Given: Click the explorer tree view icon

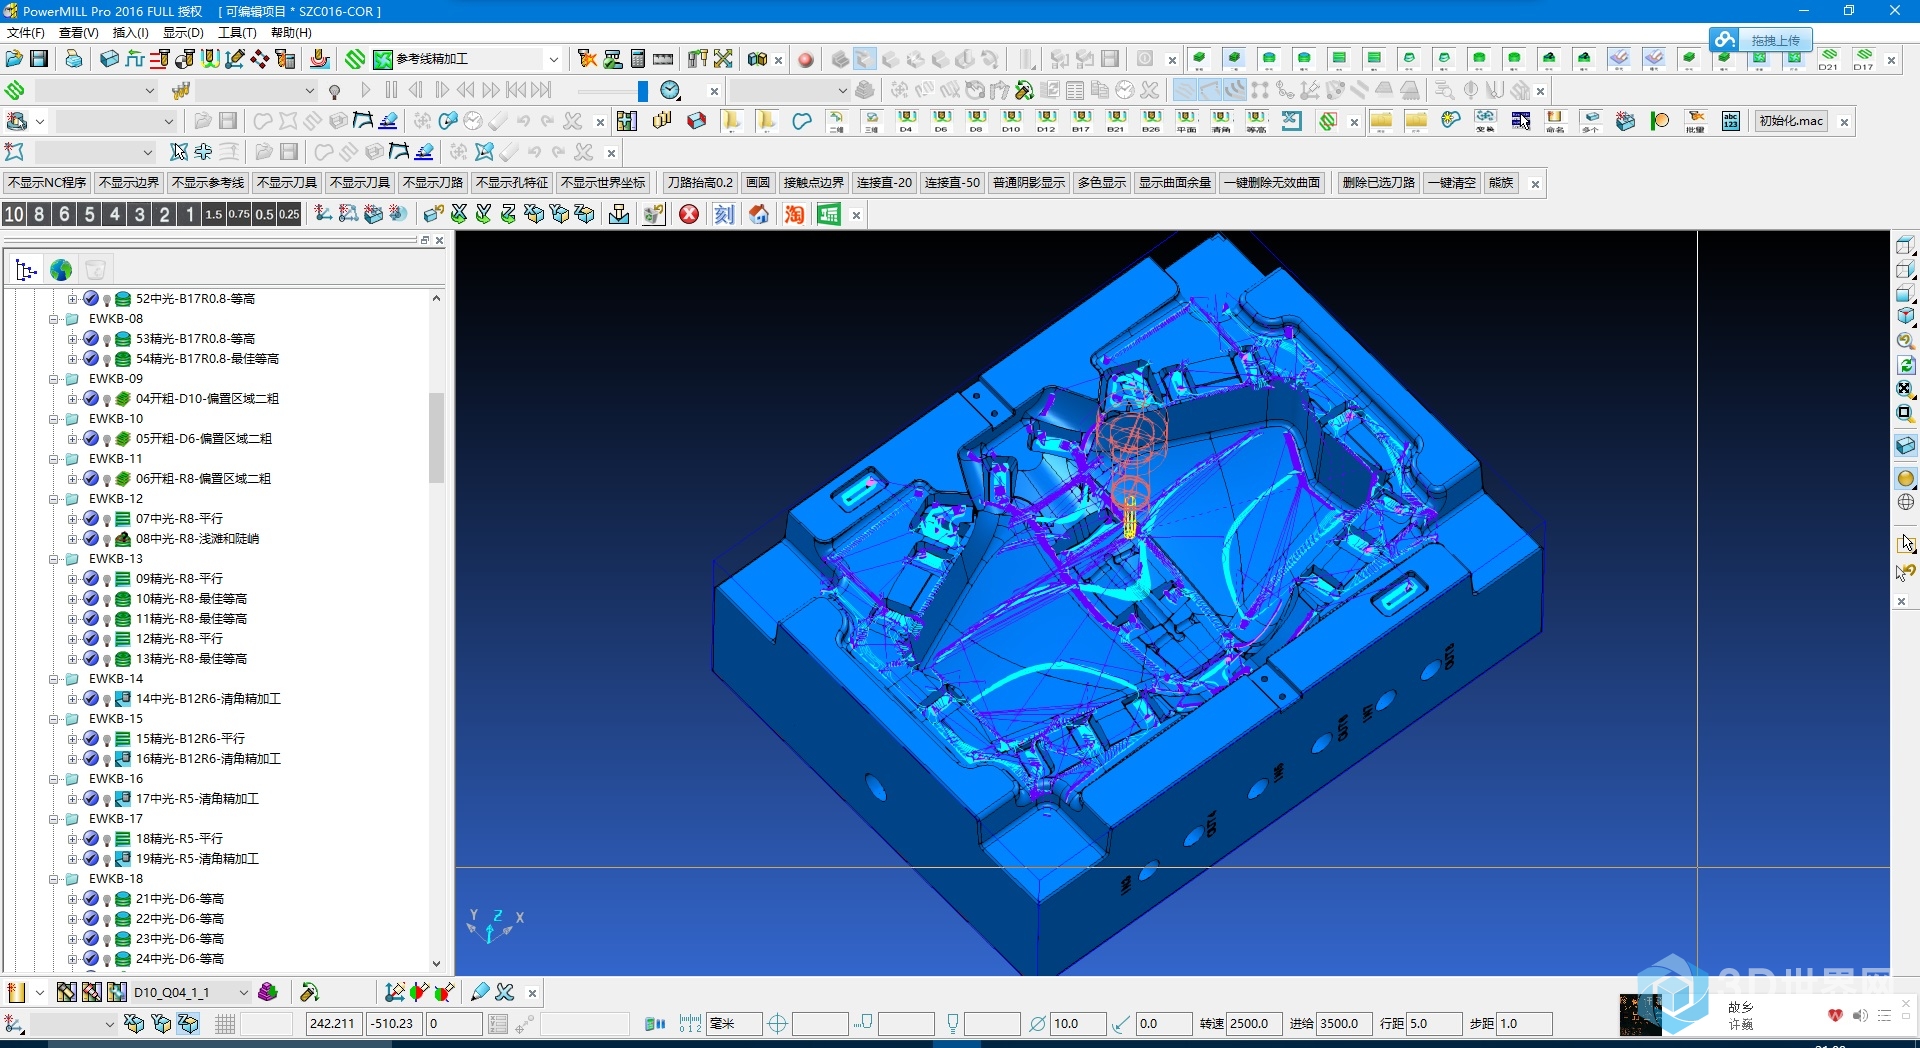Looking at the screenshot, I should pyautogui.click(x=26, y=270).
